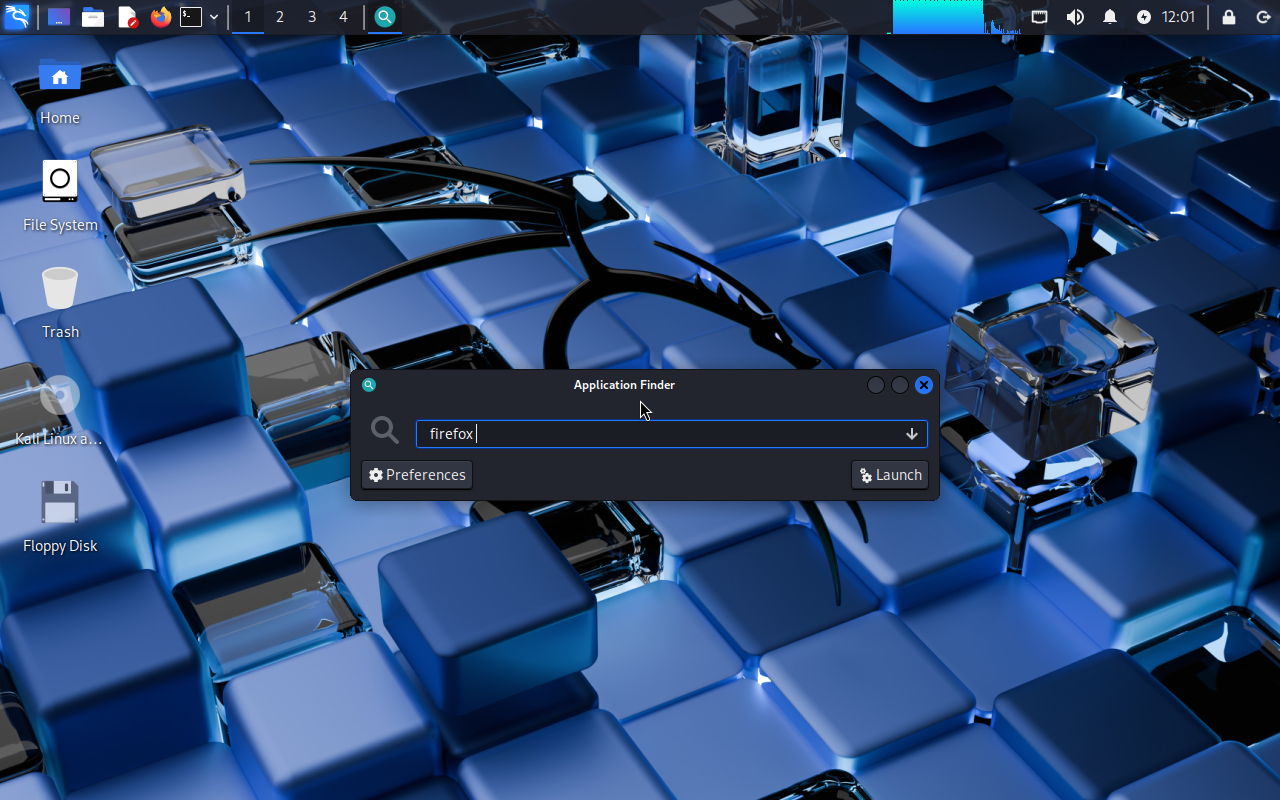Click the Show Desktop panel icon

tap(59, 17)
